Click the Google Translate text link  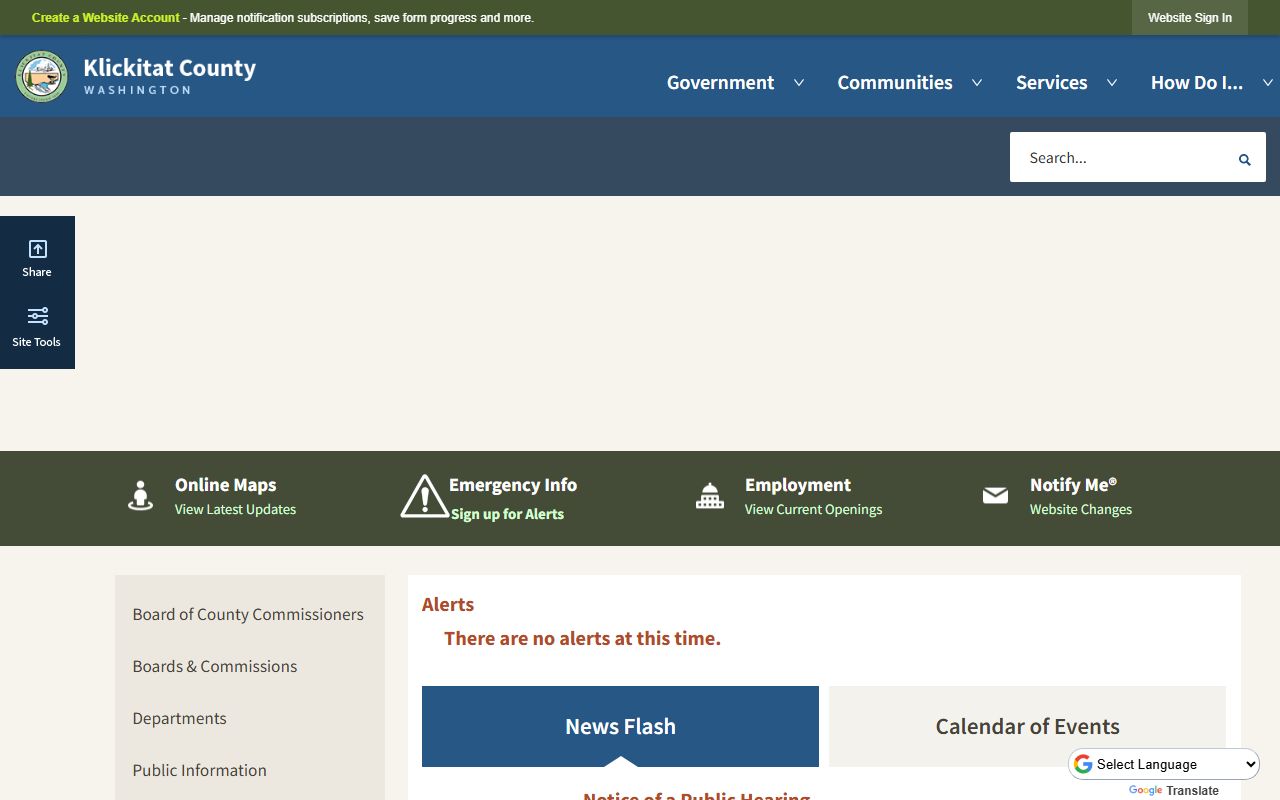pyautogui.click(x=1174, y=790)
